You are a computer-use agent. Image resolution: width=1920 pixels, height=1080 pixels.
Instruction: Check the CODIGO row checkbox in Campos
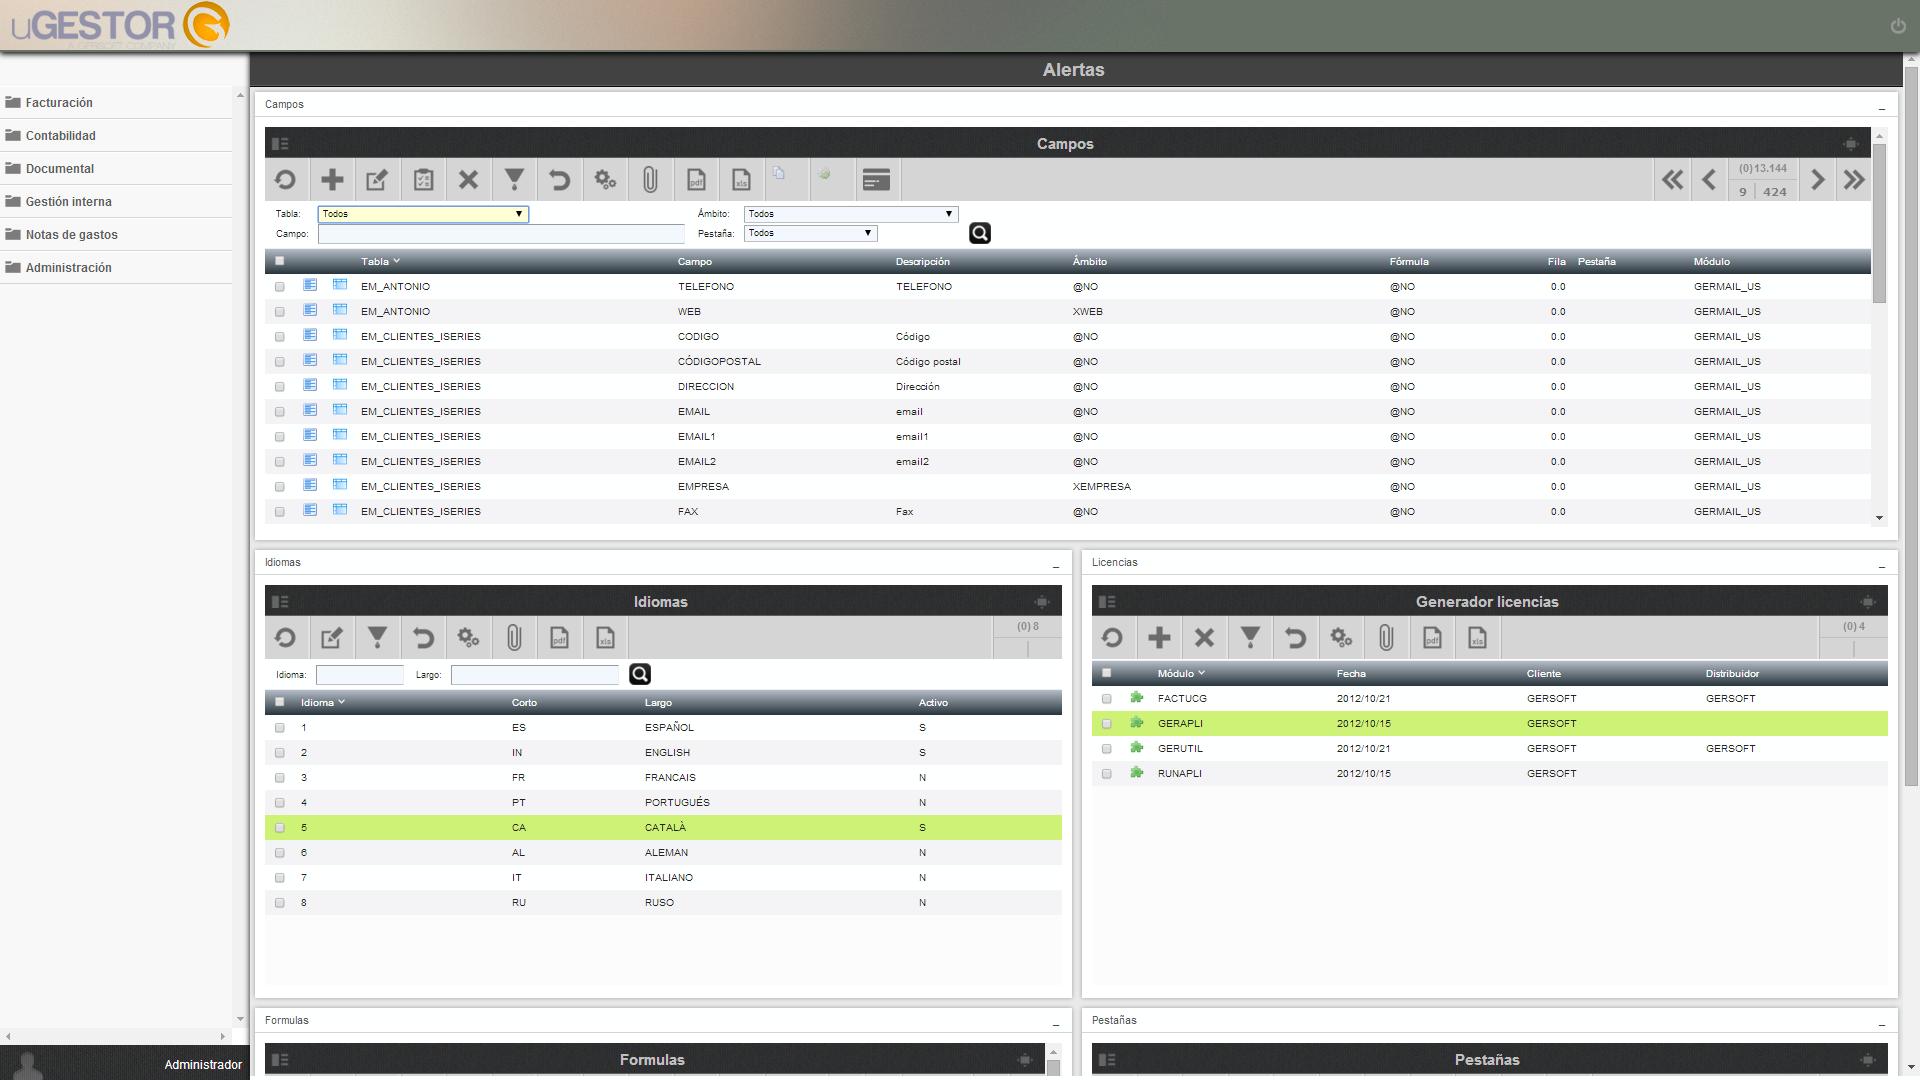(280, 337)
